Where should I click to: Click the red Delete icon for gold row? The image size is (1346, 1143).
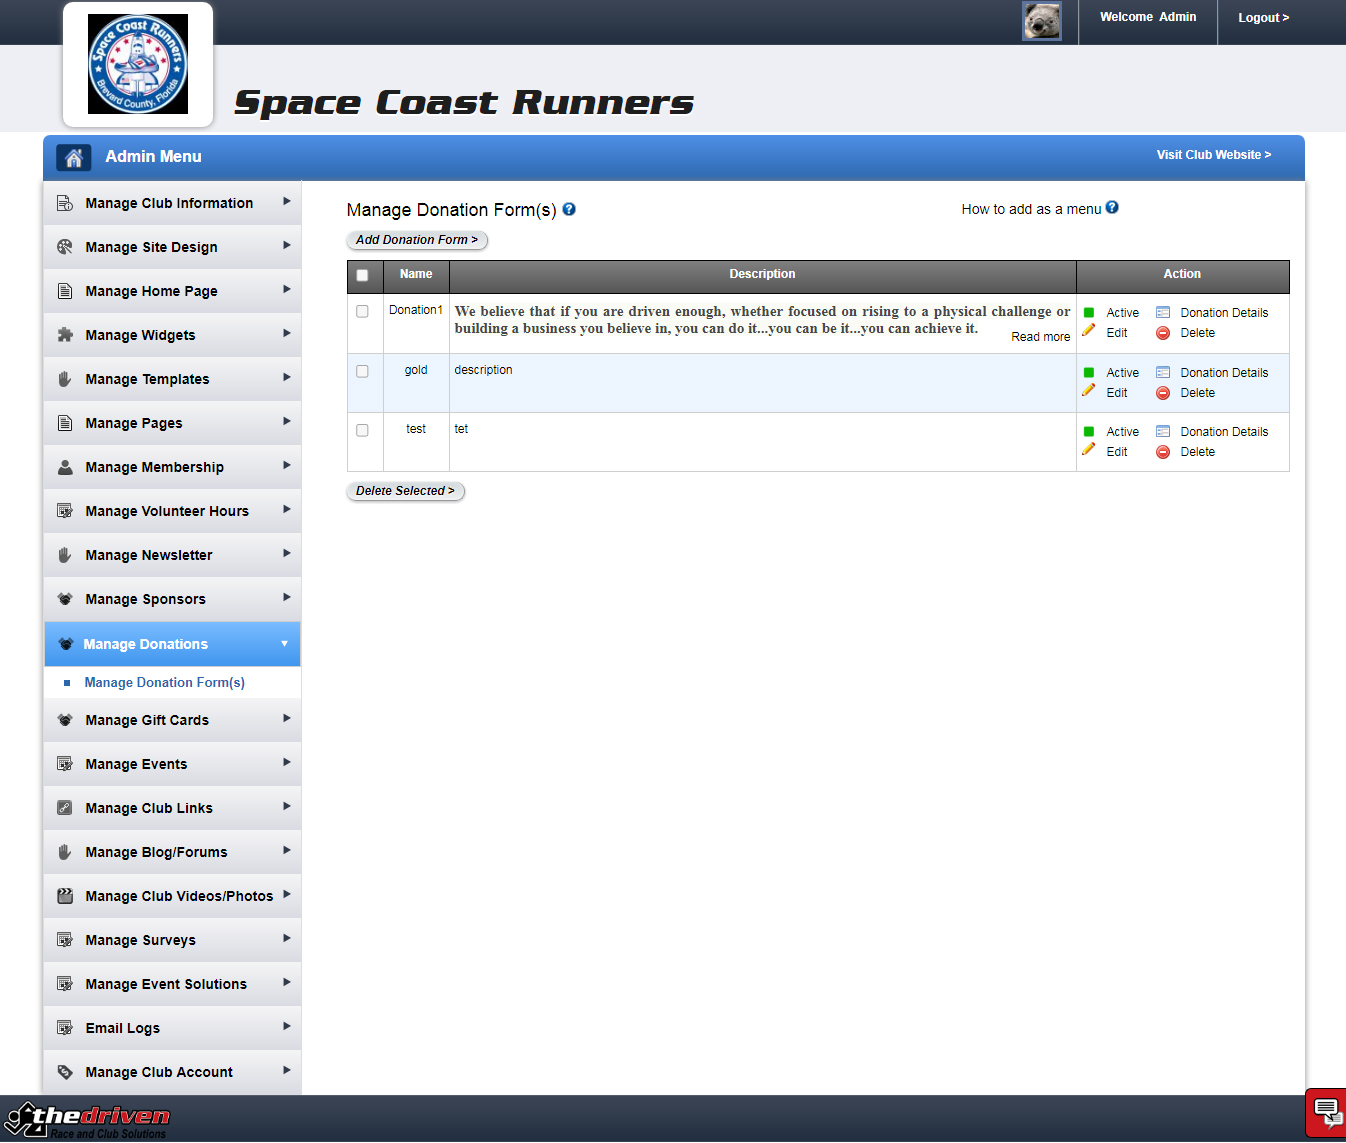tap(1163, 393)
